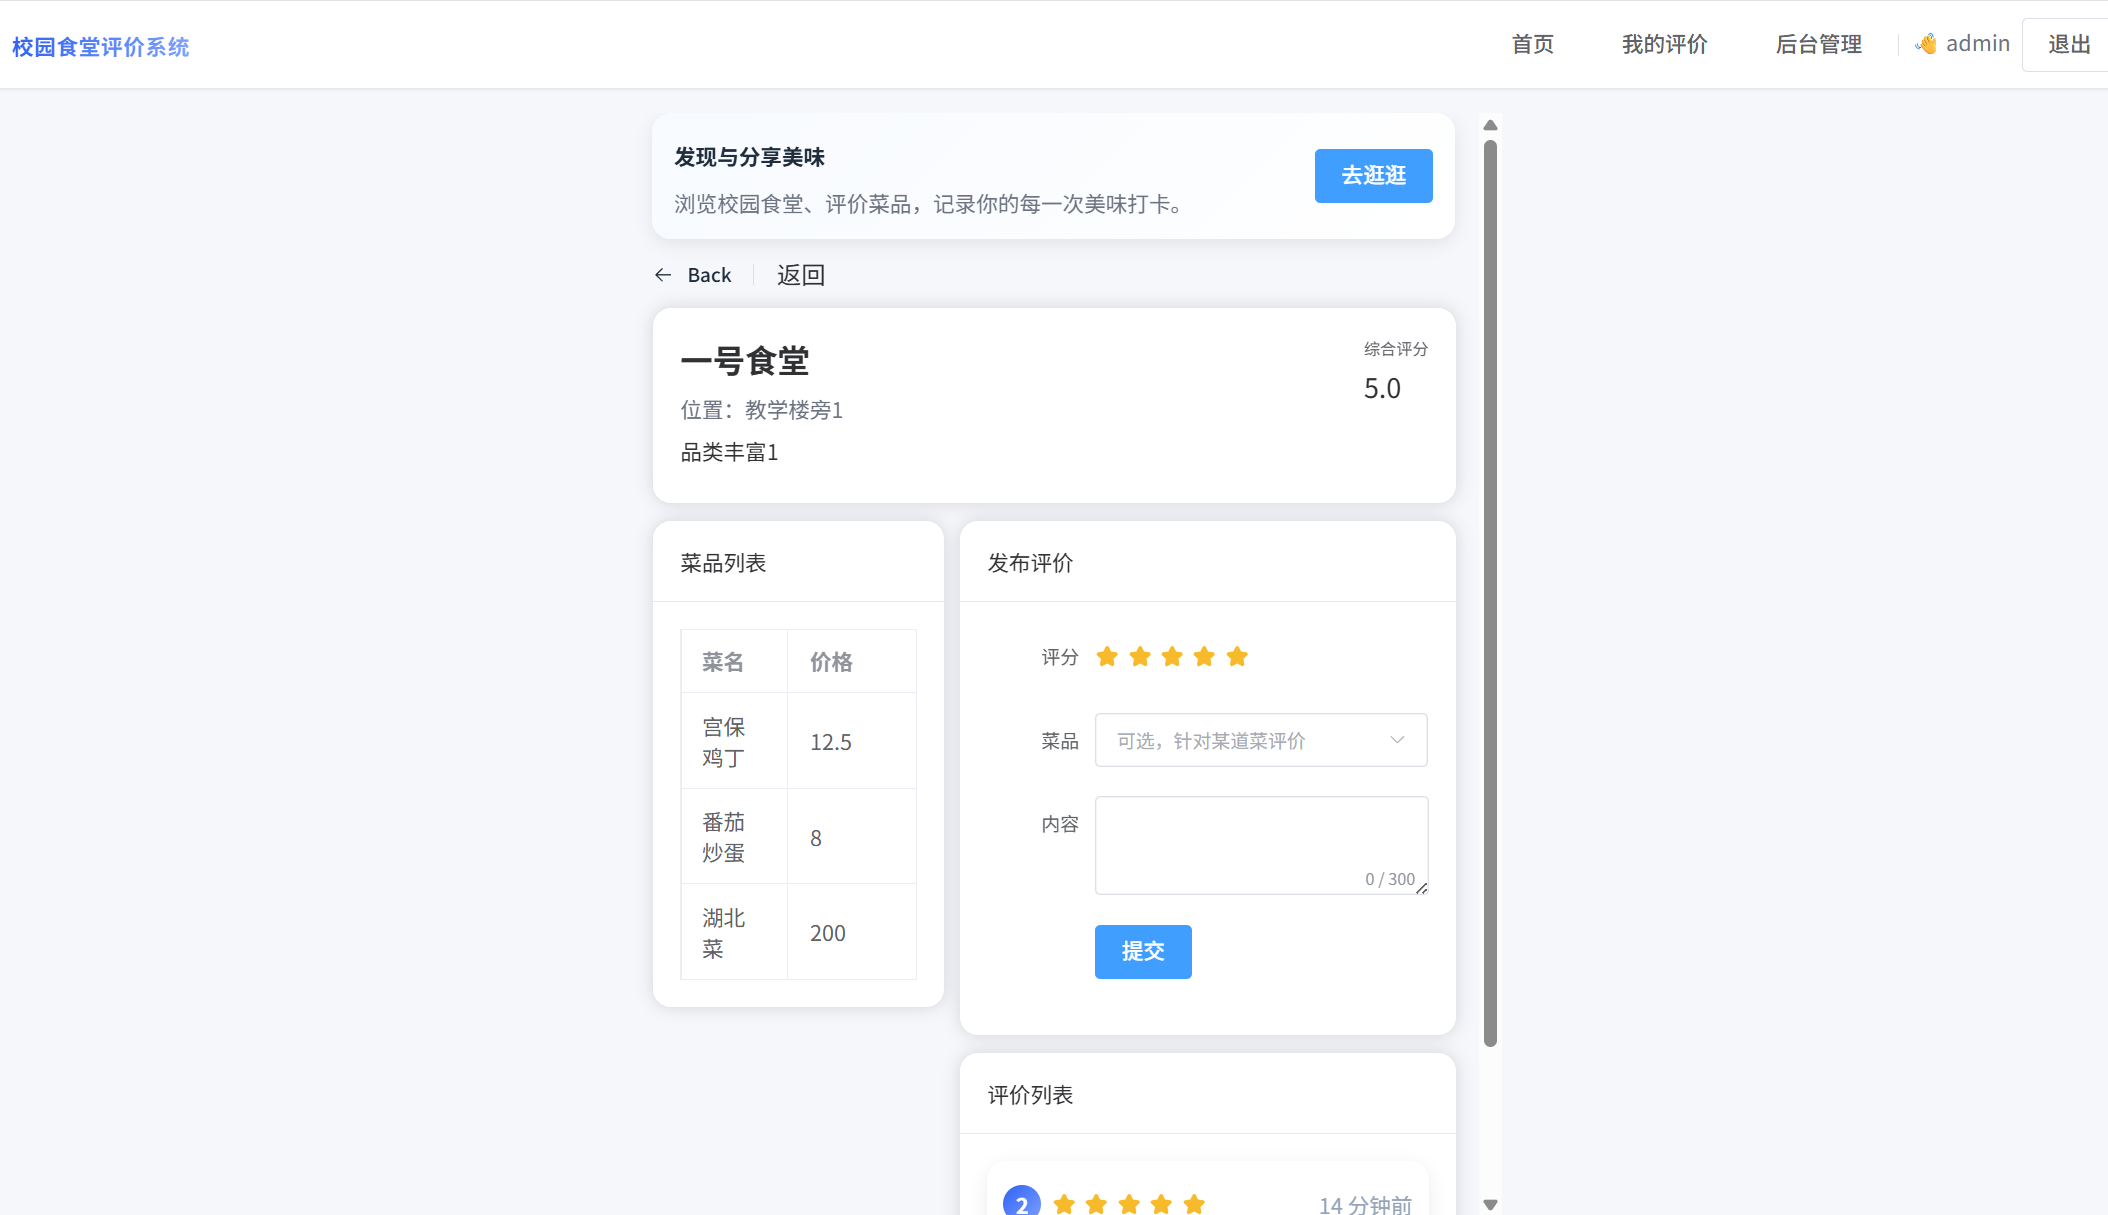Click the chevron arrow in 菜品 select
The image size is (2108, 1215).
tap(1397, 740)
